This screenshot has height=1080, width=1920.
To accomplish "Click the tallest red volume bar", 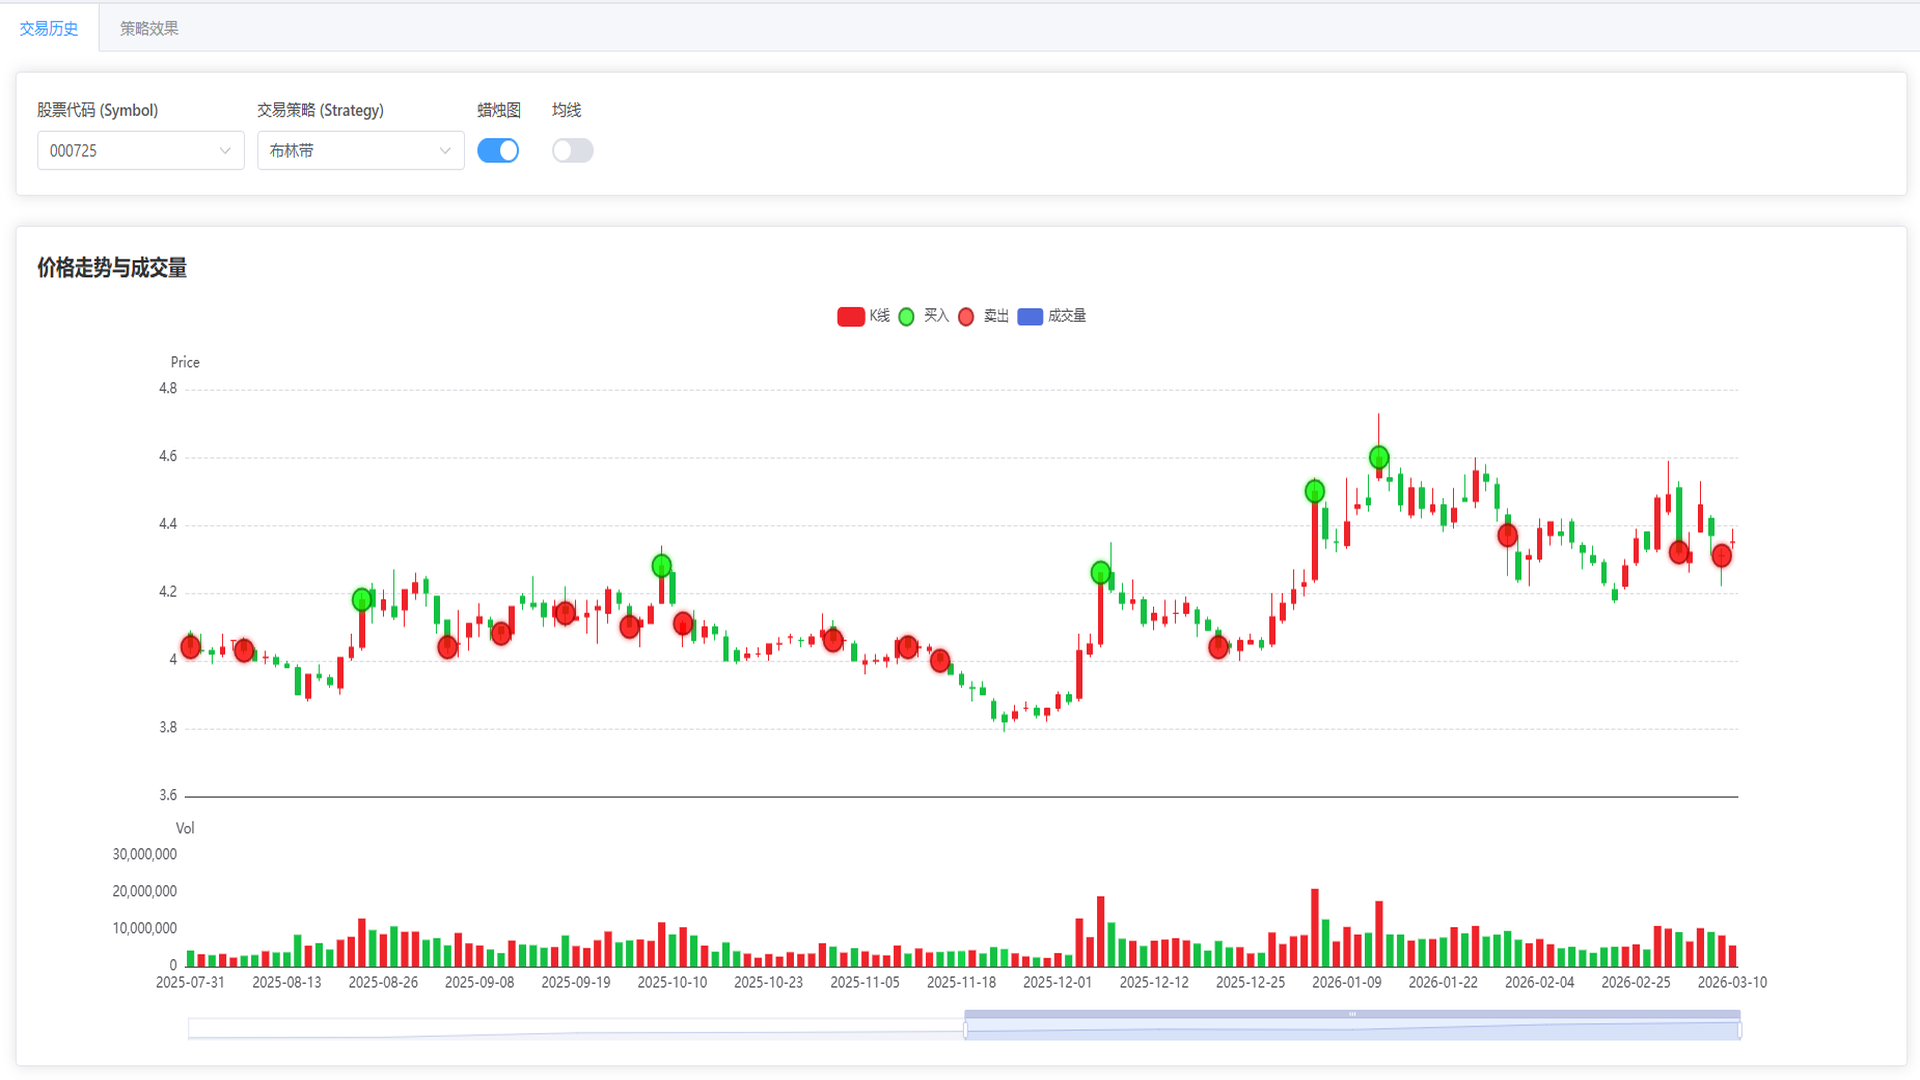I will pos(1314,928).
